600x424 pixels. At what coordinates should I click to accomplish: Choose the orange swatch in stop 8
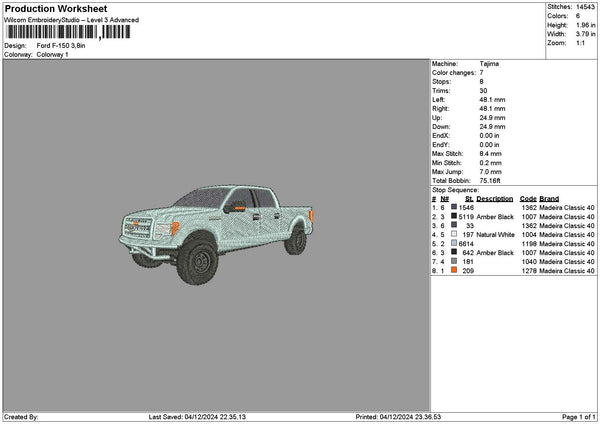[x=454, y=270]
